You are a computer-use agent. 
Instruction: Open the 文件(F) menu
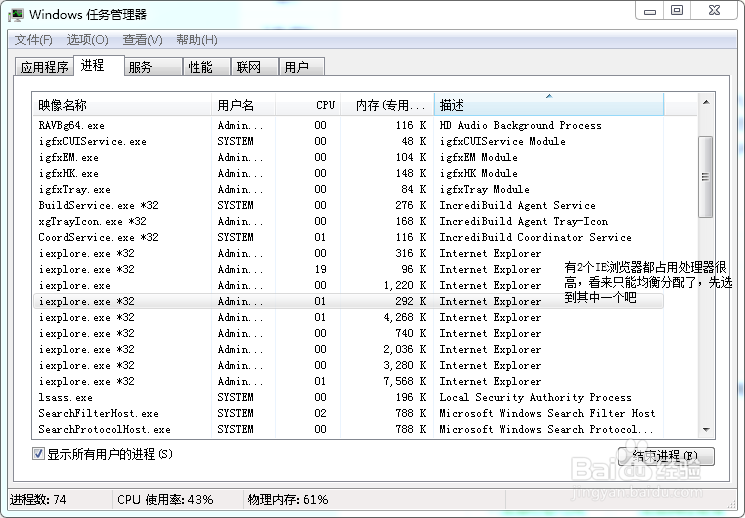click(33, 40)
